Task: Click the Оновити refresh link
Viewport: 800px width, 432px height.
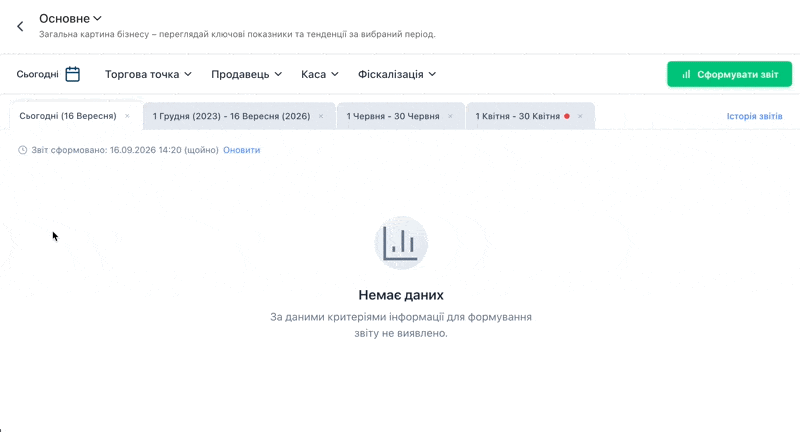Action: pyautogui.click(x=242, y=150)
